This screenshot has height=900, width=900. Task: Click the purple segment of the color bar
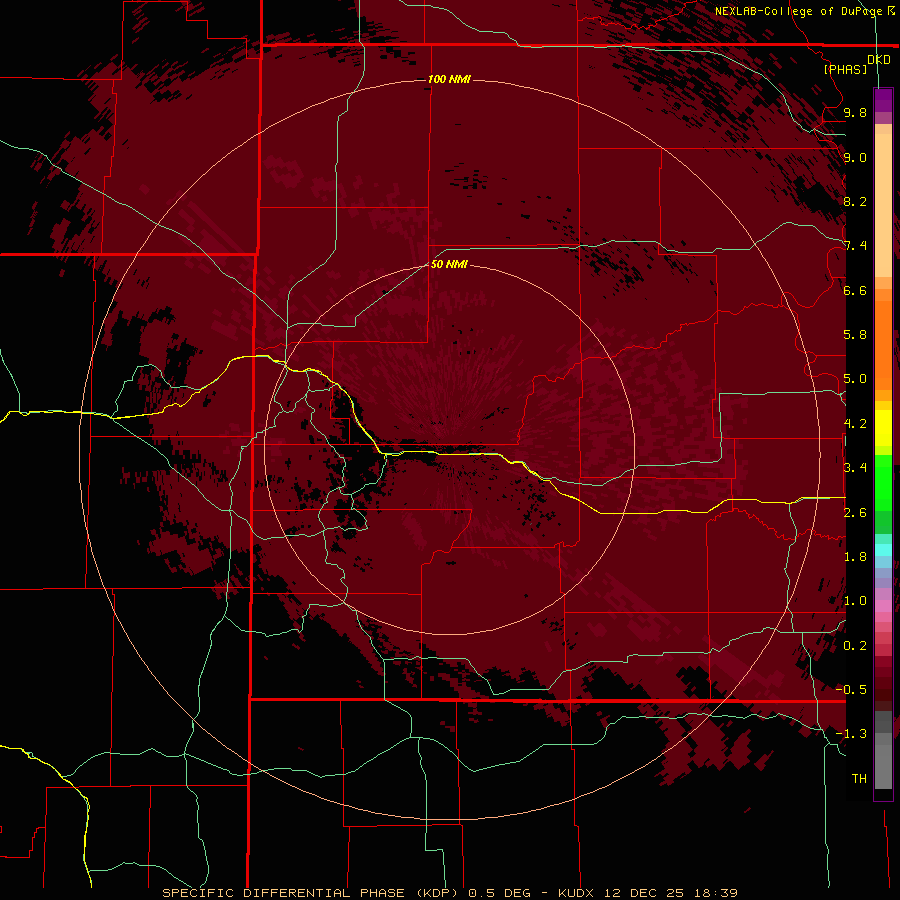pos(883,100)
